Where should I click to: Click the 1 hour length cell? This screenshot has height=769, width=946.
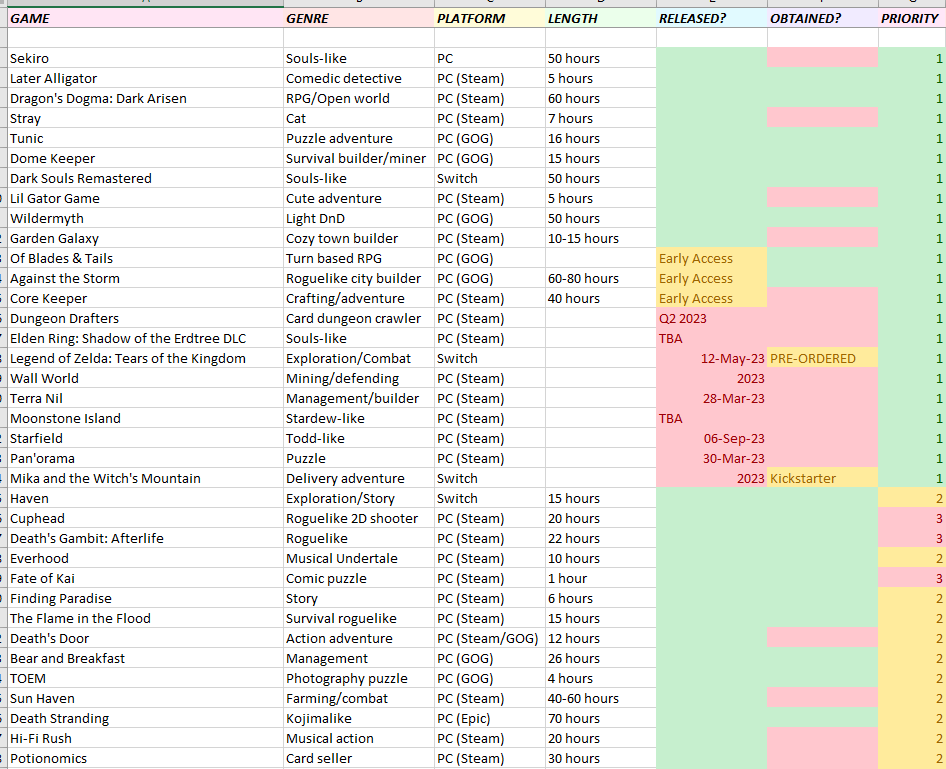click(601, 578)
